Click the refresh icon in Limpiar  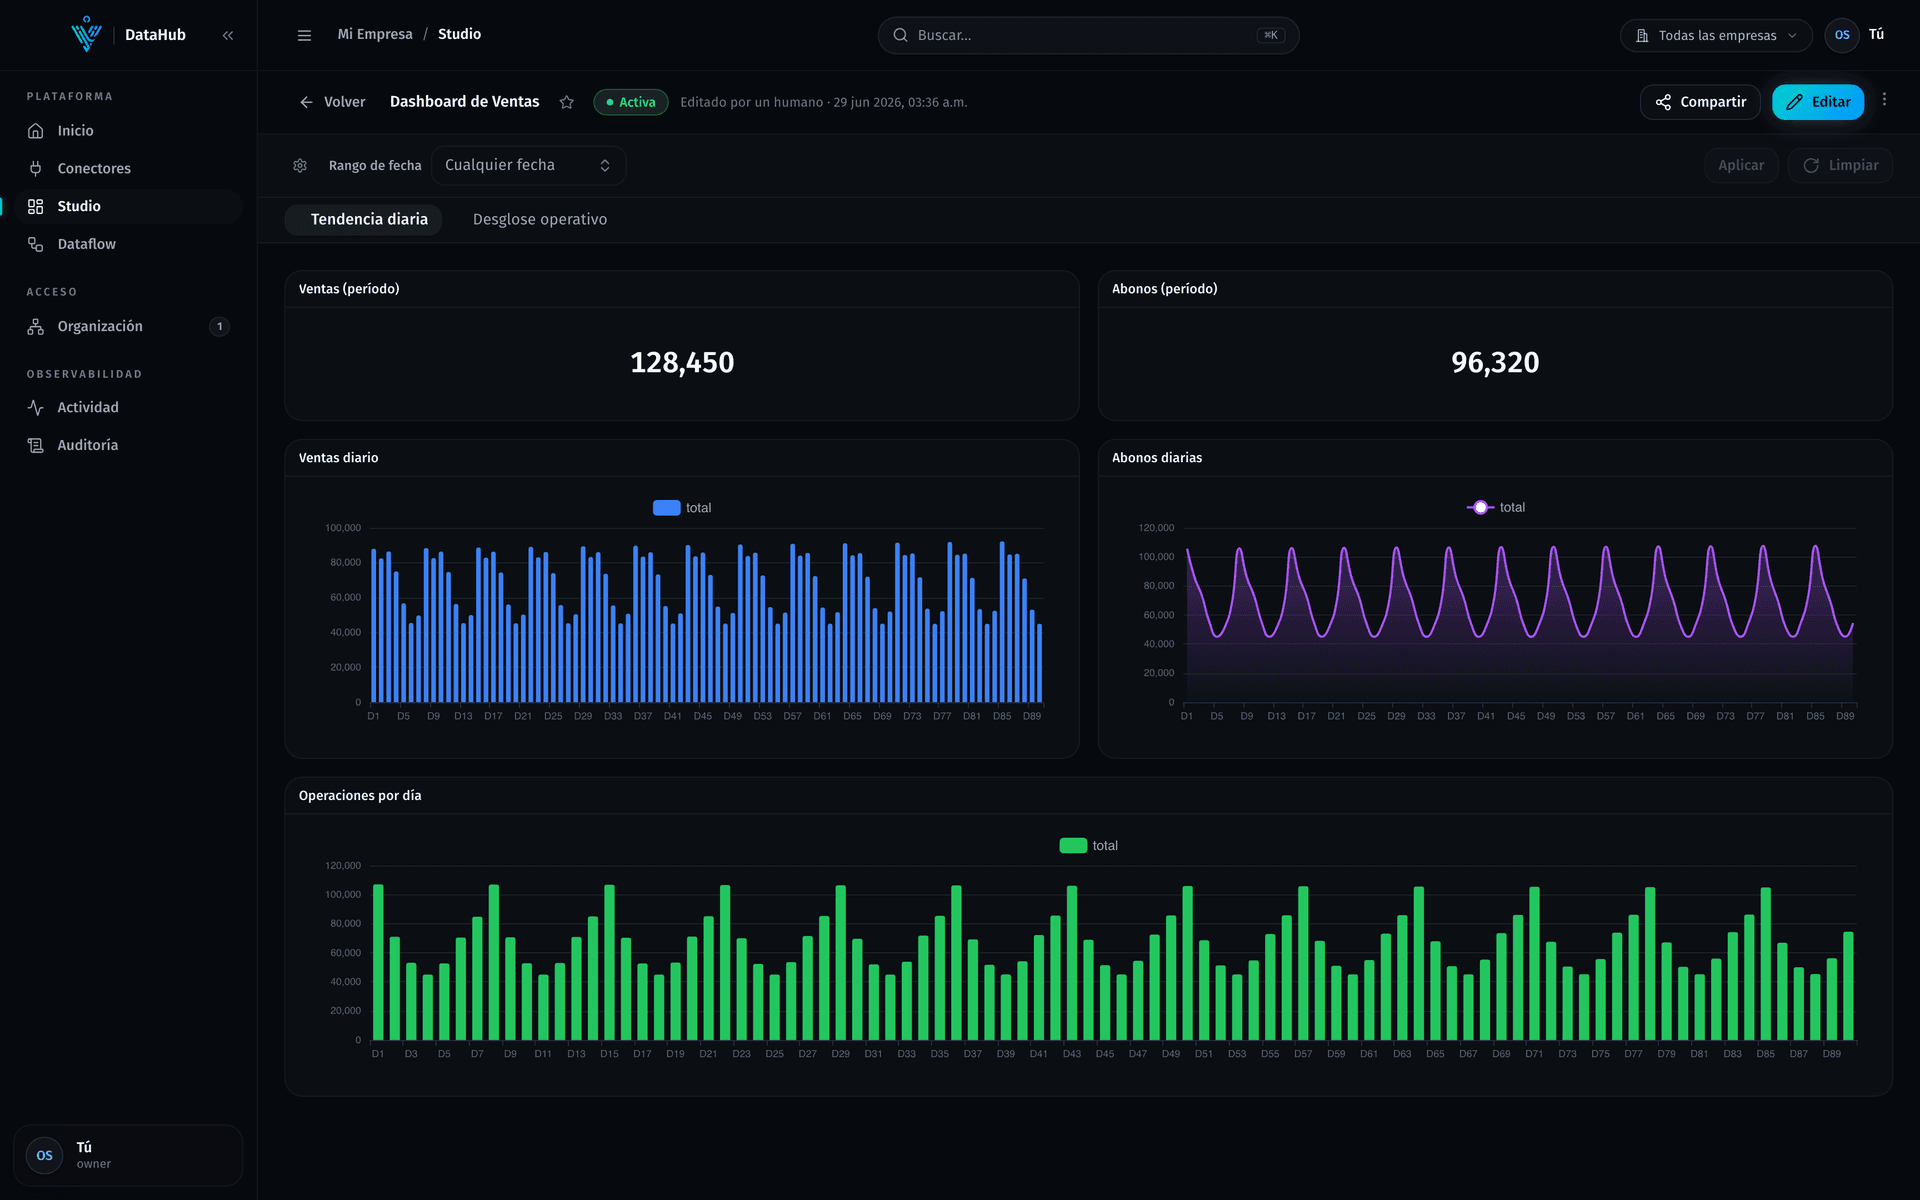pyautogui.click(x=1811, y=165)
